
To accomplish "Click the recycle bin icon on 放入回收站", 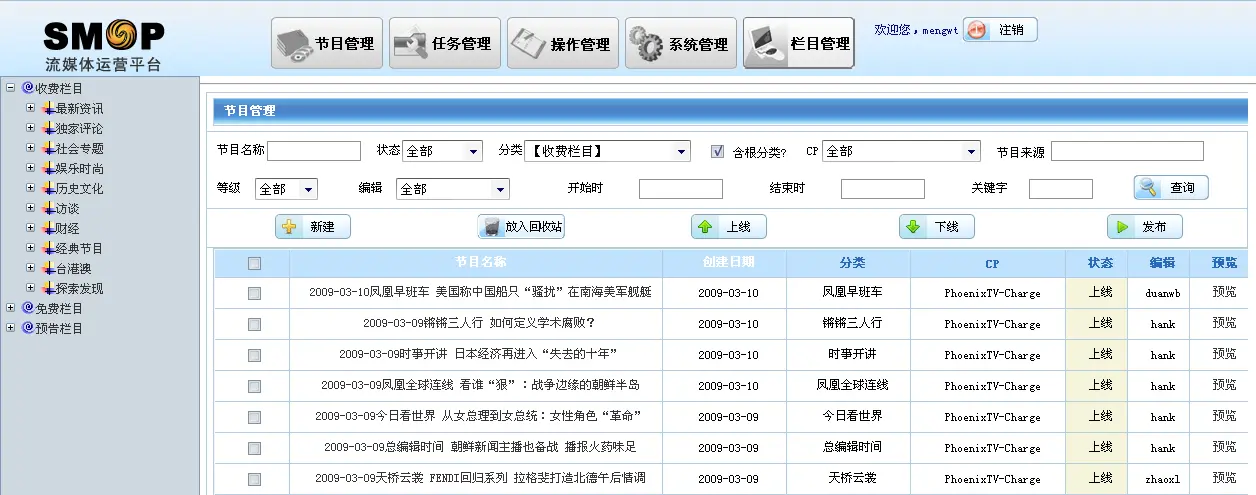I will (491, 227).
